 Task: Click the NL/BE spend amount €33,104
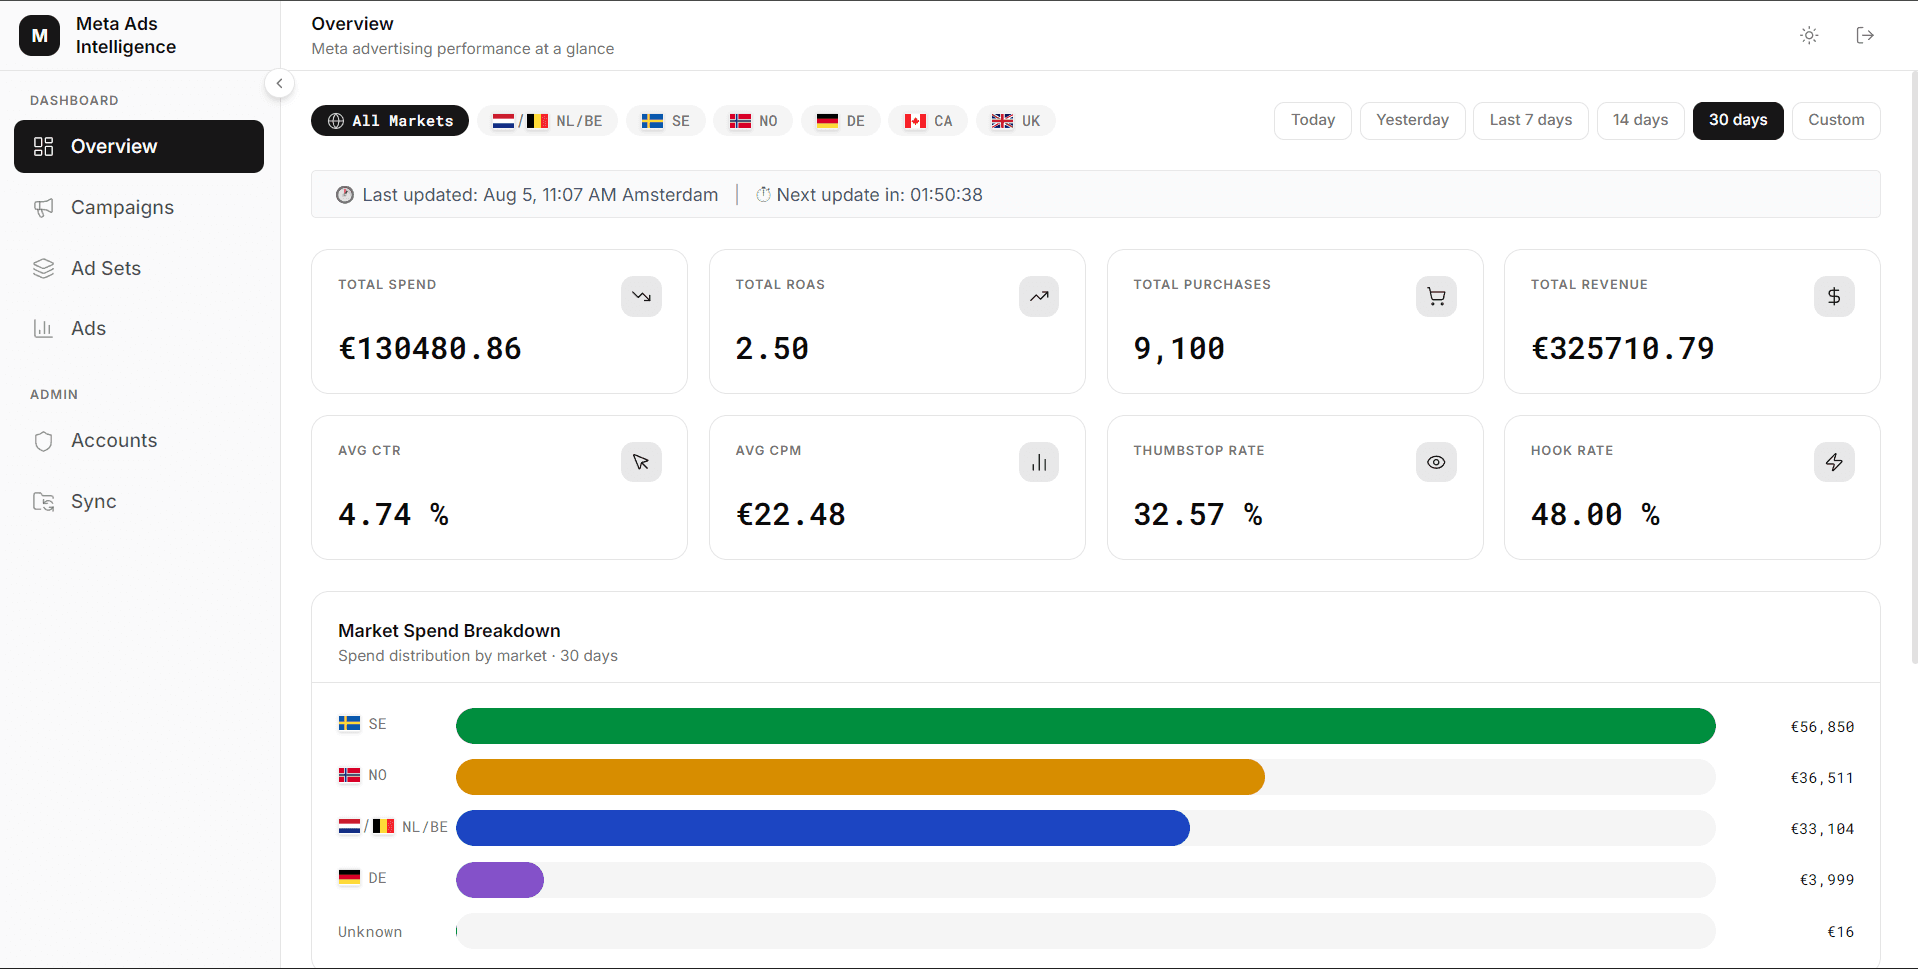pos(1822,829)
